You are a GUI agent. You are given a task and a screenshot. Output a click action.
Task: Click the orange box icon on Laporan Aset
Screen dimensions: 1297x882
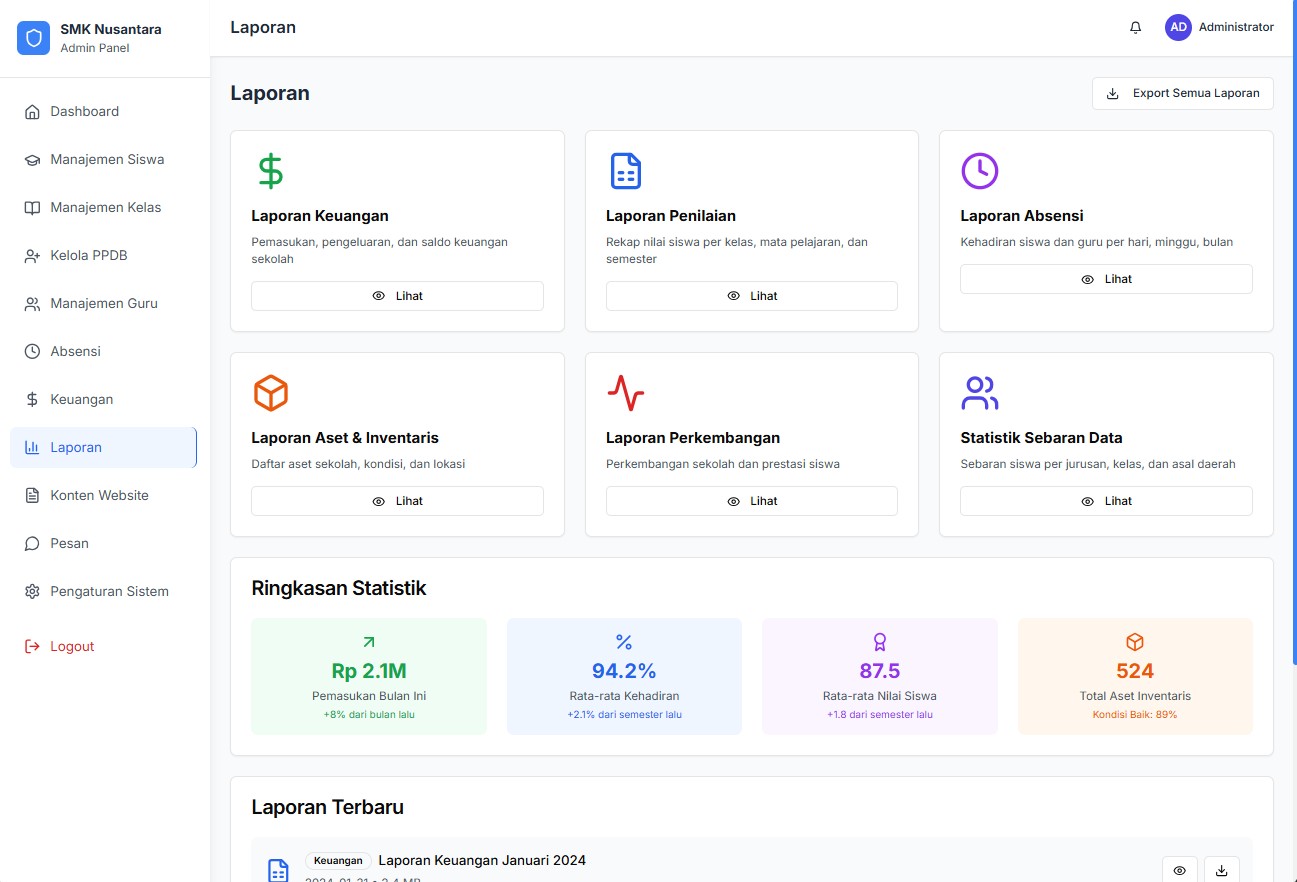pyautogui.click(x=270, y=393)
